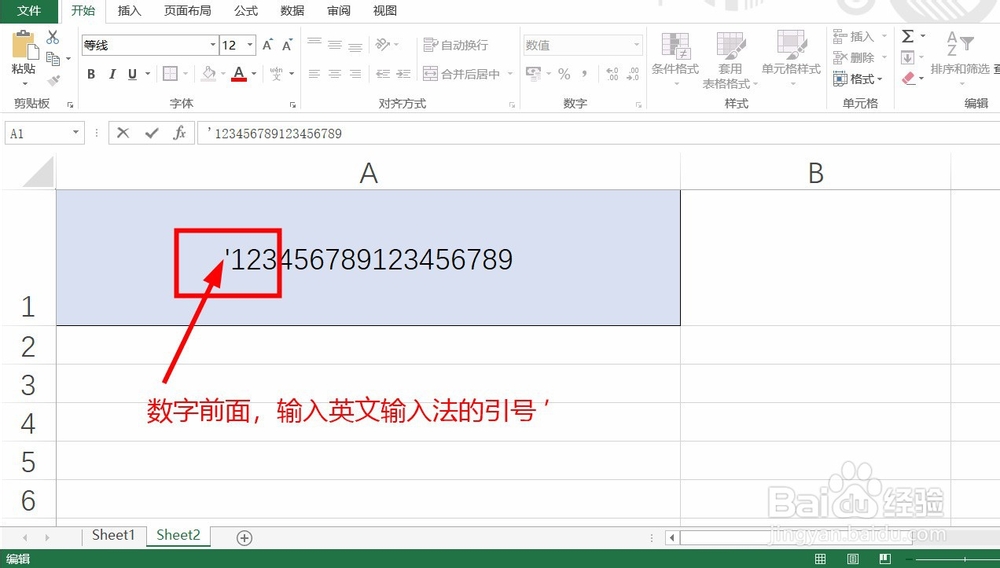The image size is (1000, 568).
Task: Click the text orientation icon
Action: click(383, 44)
